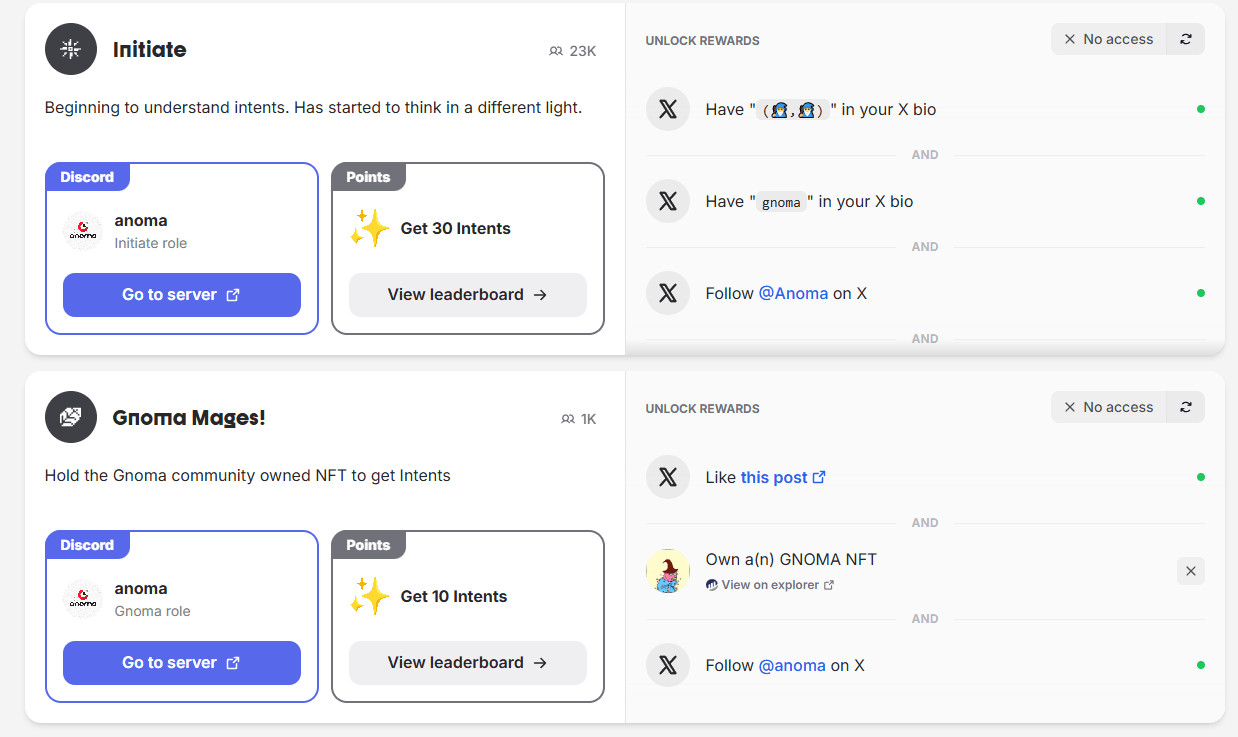Screen dimensions: 1238x737
Task: Refresh the Gnoma Mages access status
Action: (x=1185, y=406)
